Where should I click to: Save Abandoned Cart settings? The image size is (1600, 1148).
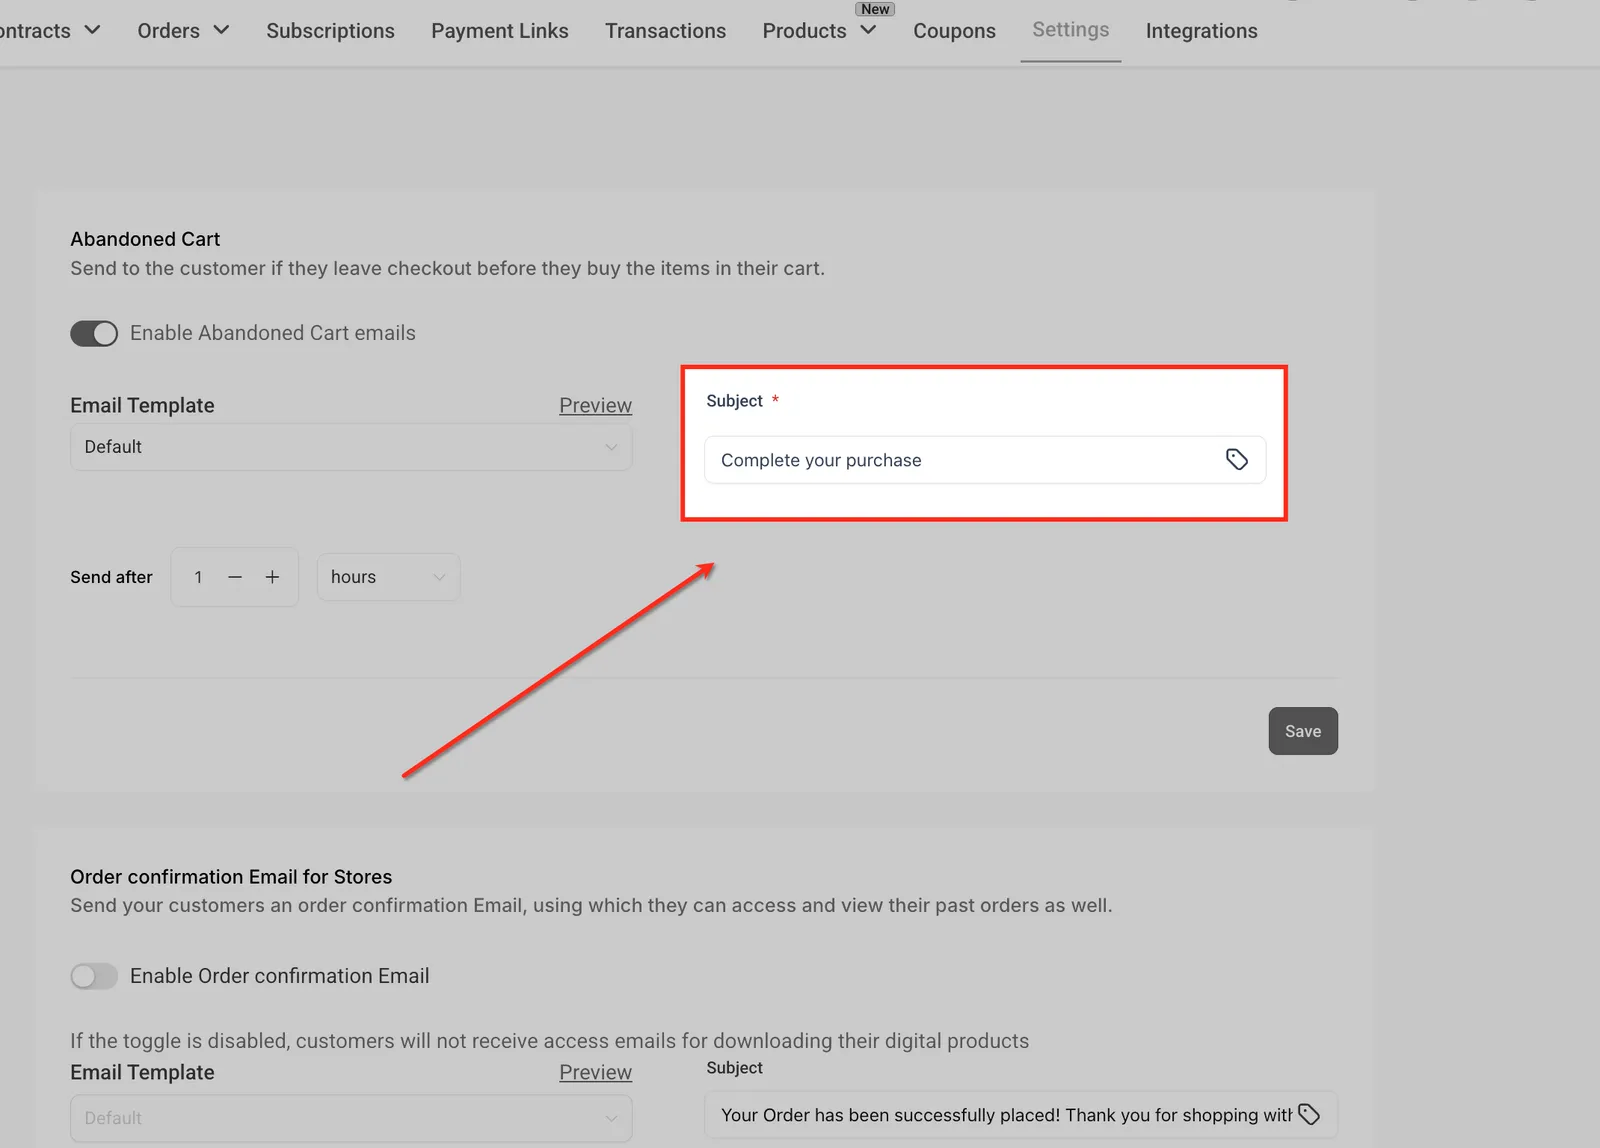coord(1303,731)
